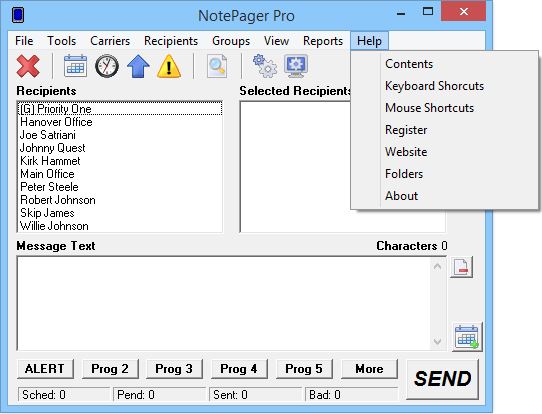Click the Prog 2 button

pyautogui.click(x=110, y=369)
